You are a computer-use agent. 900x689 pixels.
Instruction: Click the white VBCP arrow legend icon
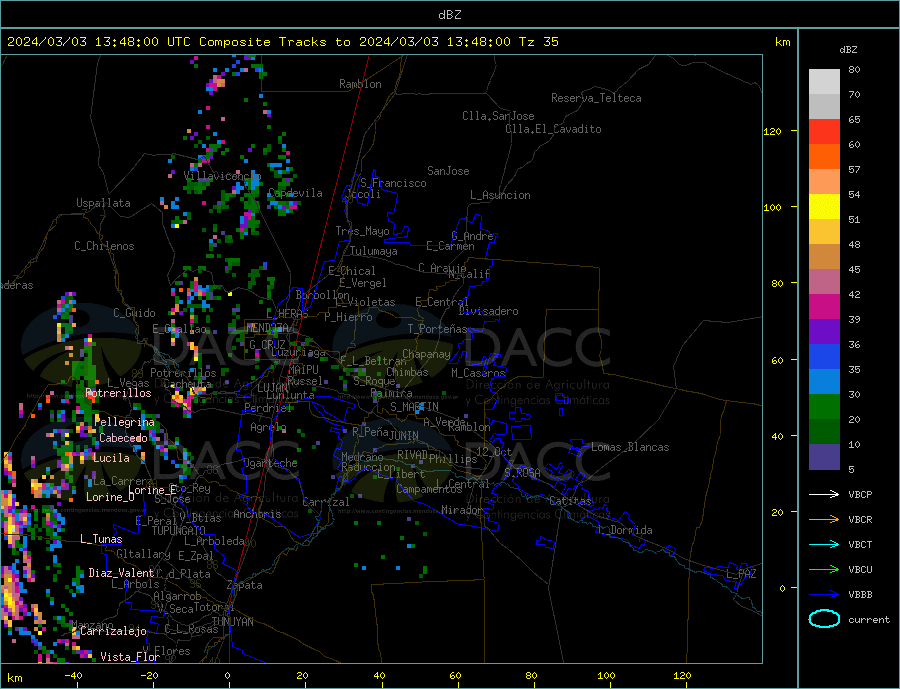[824, 494]
